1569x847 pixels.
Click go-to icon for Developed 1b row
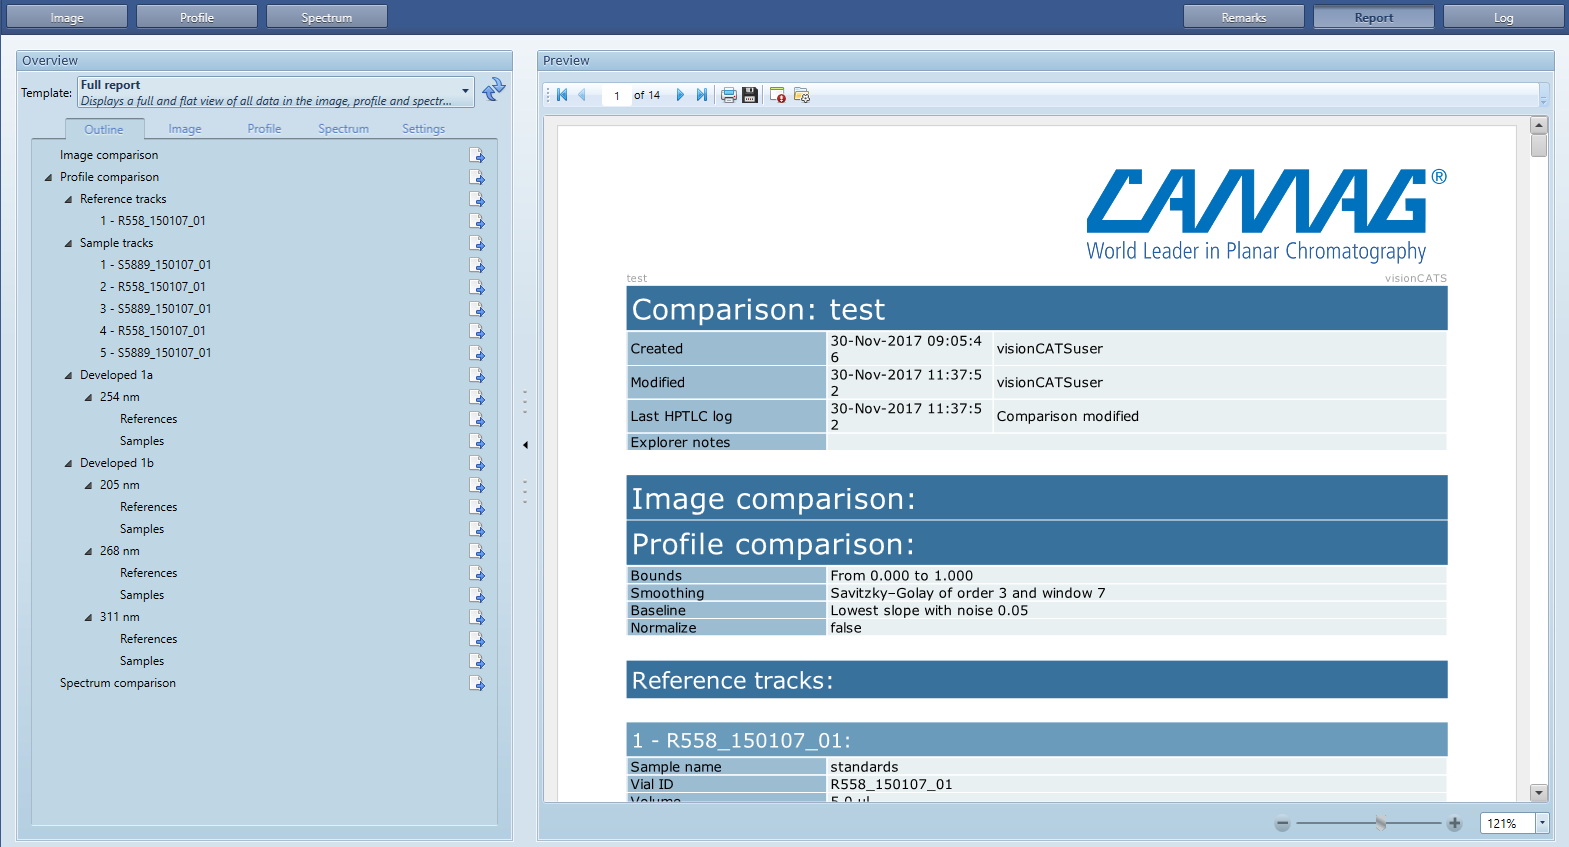pyautogui.click(x=477, y=463)
